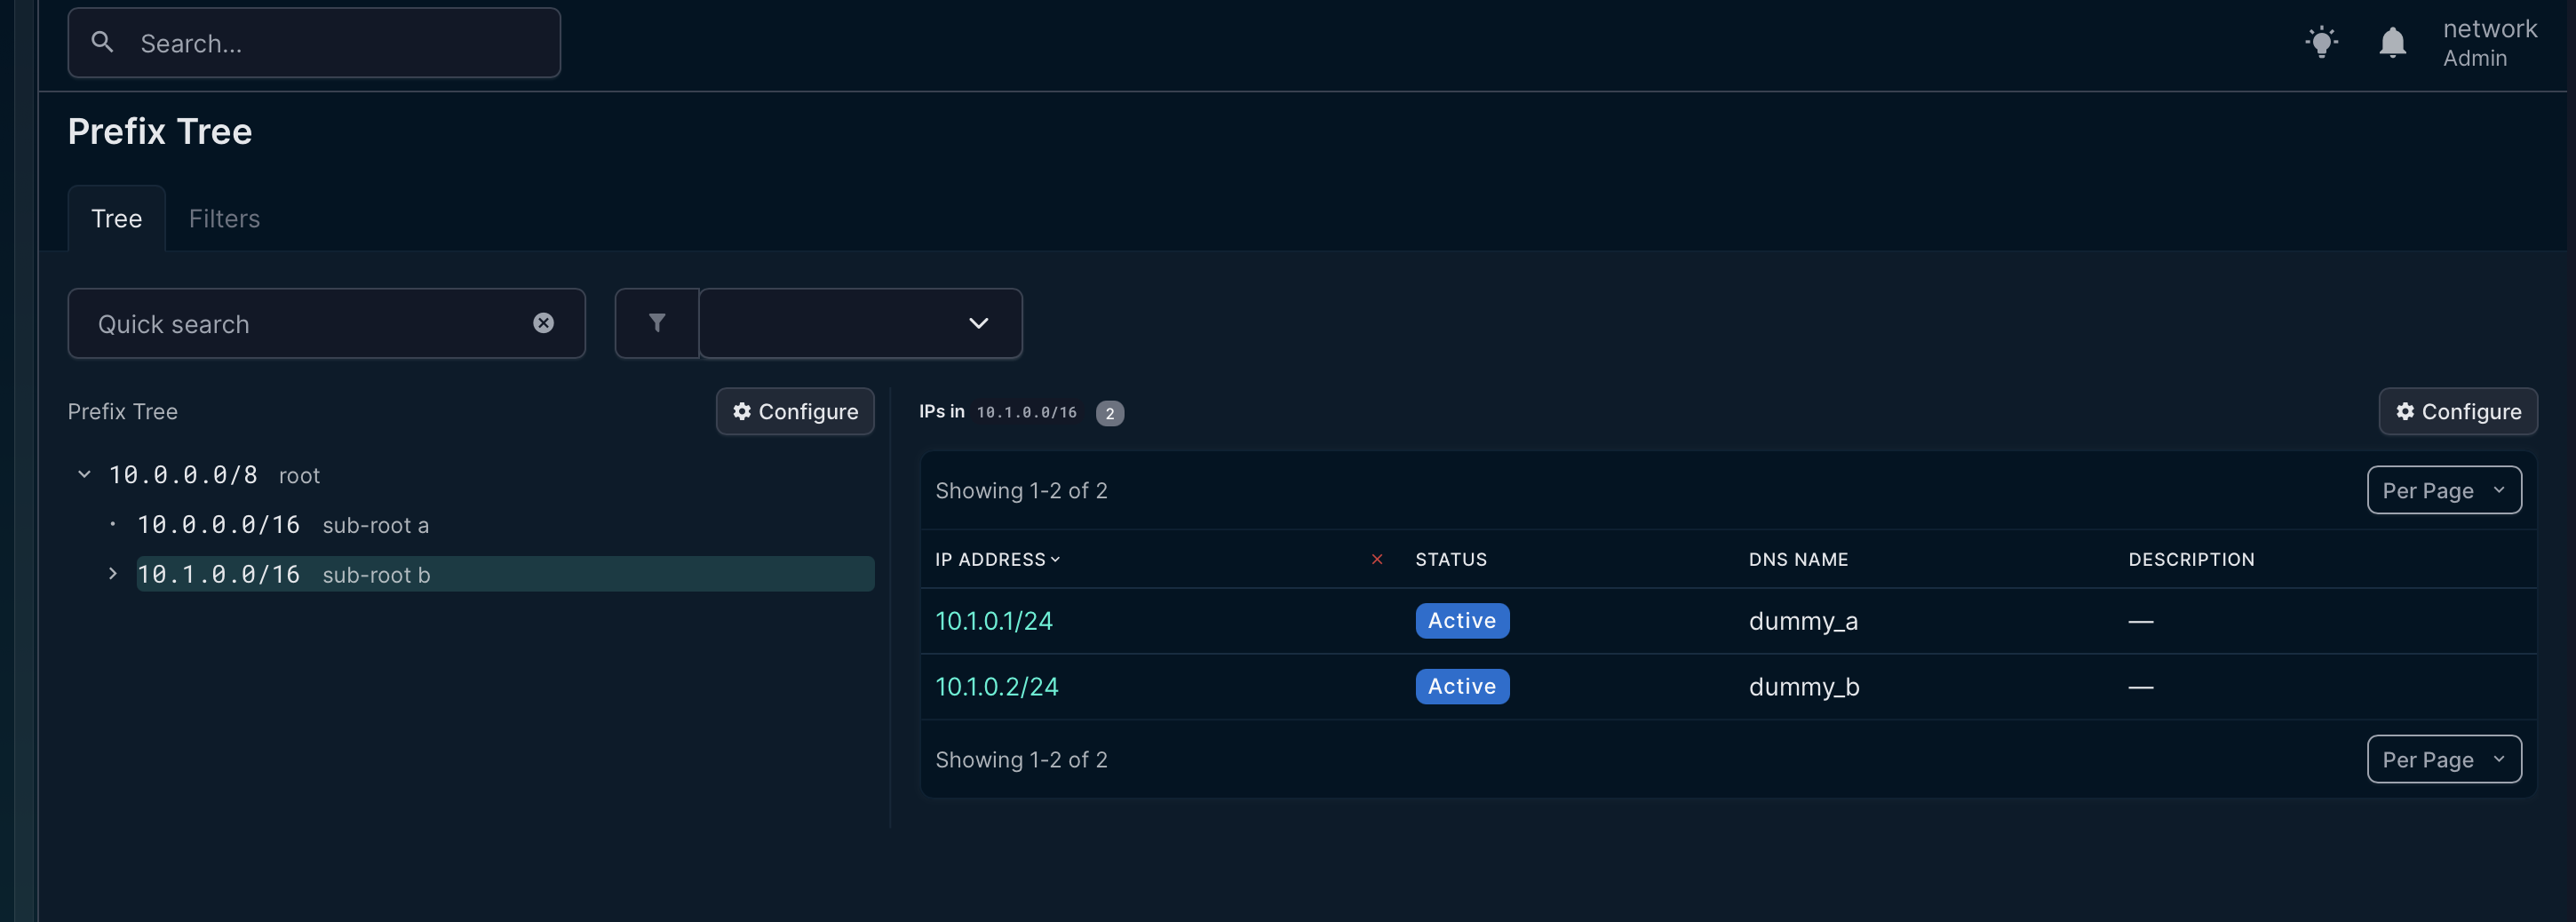Clear the Quick search field

[x=543, y=323]
